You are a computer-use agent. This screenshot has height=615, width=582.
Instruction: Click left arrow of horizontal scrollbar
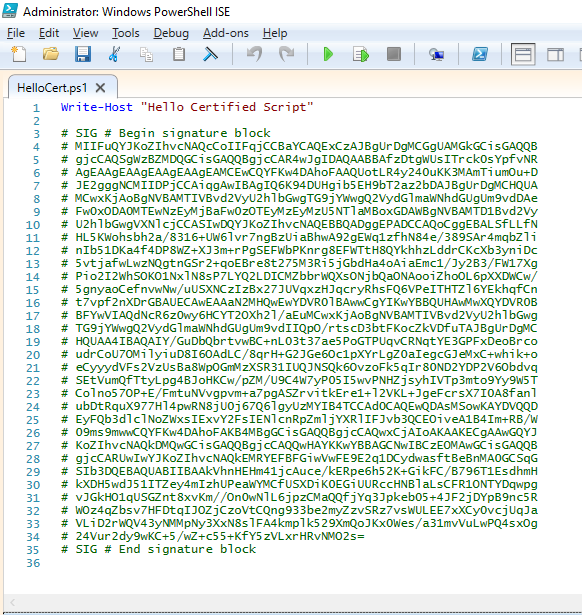pos(13,602)
